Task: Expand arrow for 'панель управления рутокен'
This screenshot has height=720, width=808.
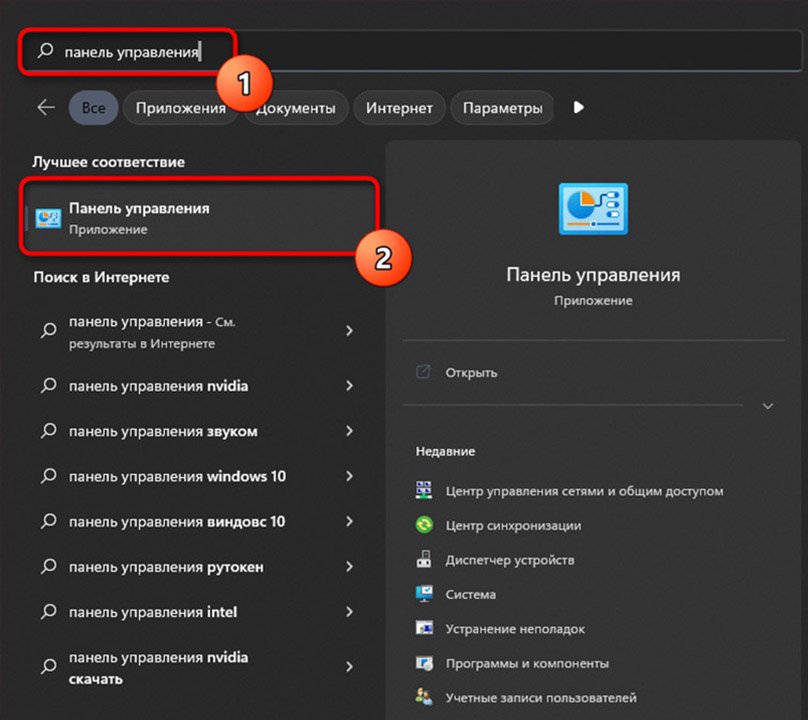Action: [x=349, y=567]
